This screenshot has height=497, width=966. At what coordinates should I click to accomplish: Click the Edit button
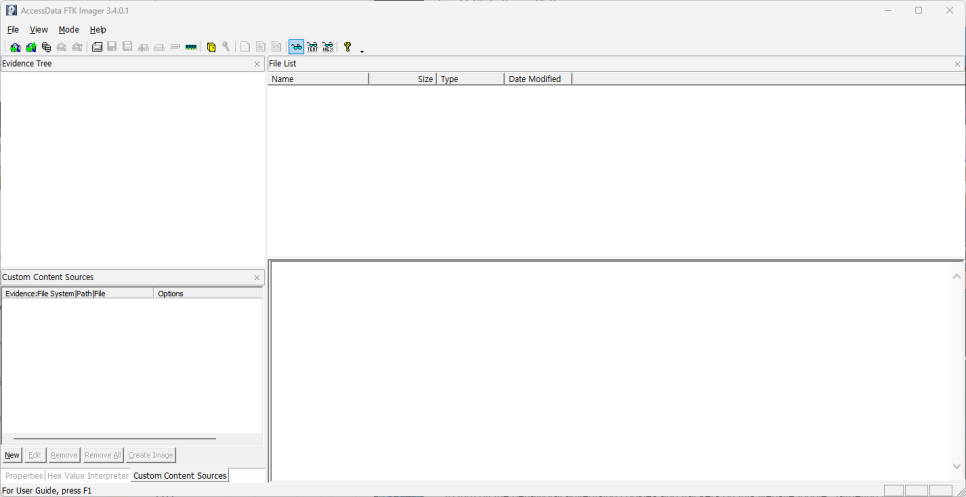[35, 455]
